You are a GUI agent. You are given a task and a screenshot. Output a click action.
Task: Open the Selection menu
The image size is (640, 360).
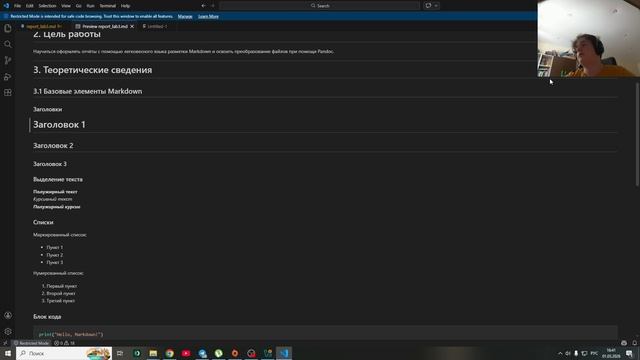pos(47,6)
